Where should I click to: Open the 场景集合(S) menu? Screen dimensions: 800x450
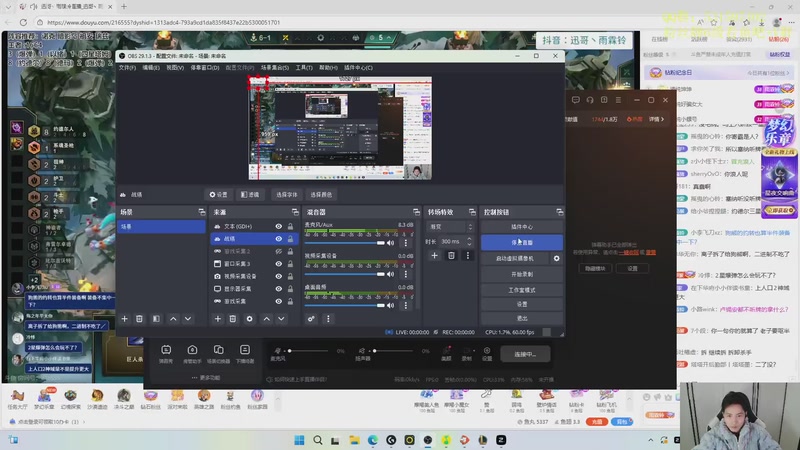[x=275, y=67]
